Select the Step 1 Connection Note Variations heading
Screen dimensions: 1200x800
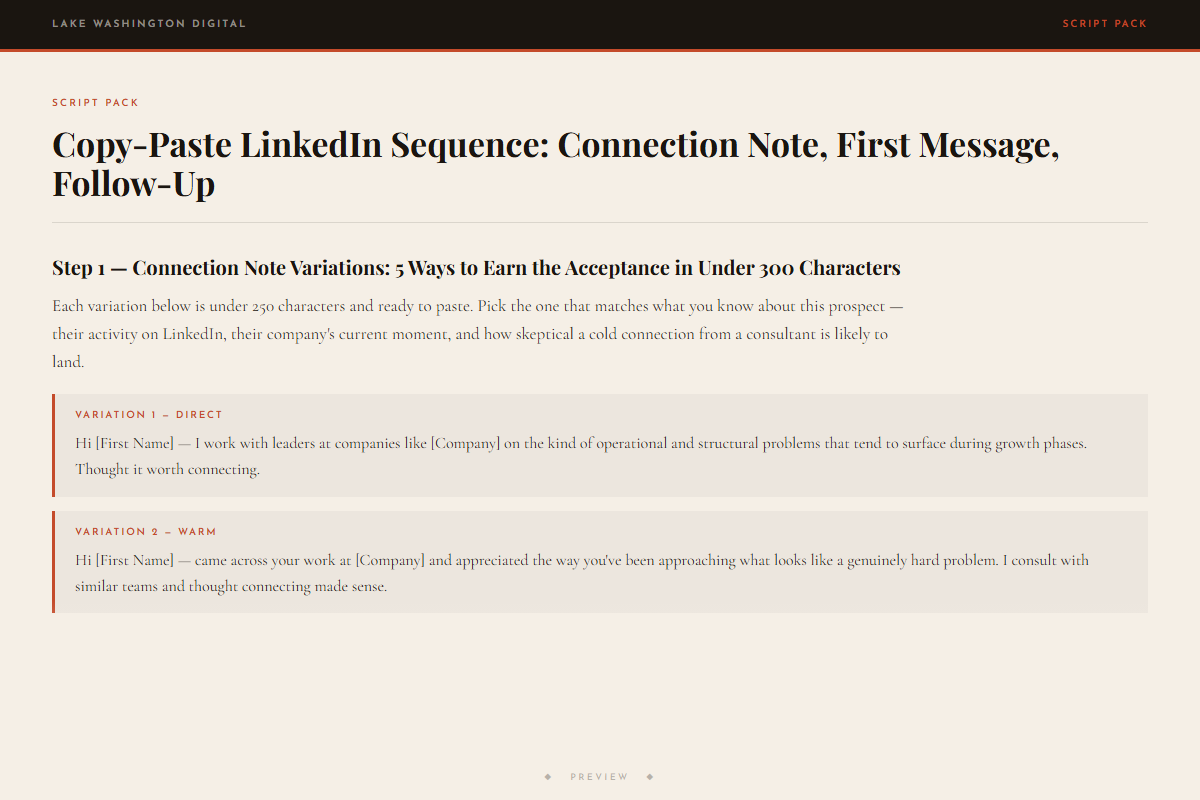476,268
